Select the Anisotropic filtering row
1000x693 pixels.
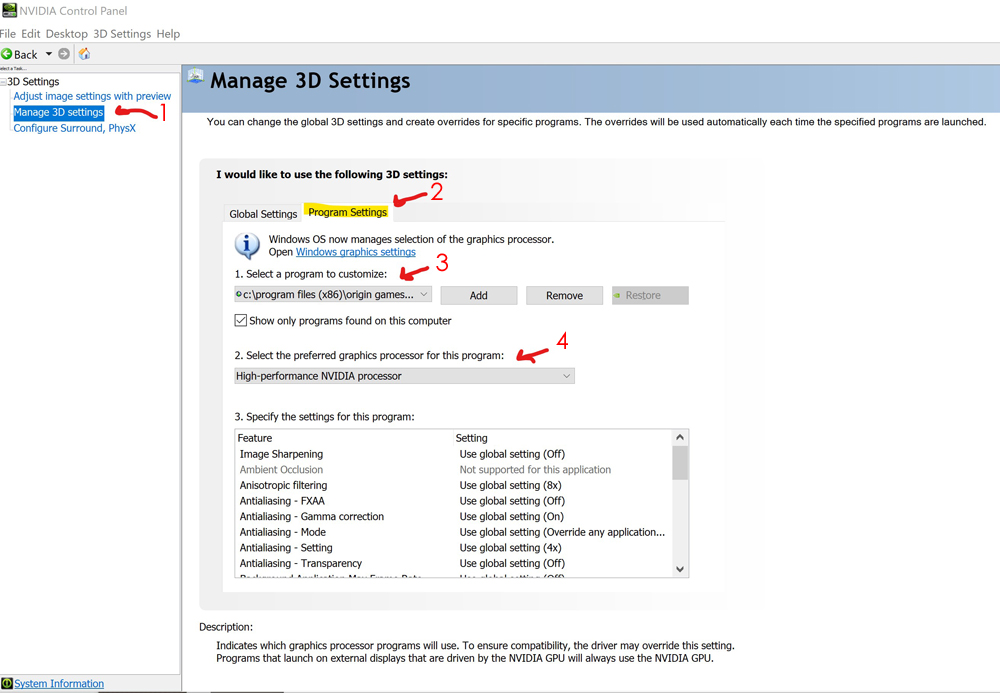[x=284, y=485]
